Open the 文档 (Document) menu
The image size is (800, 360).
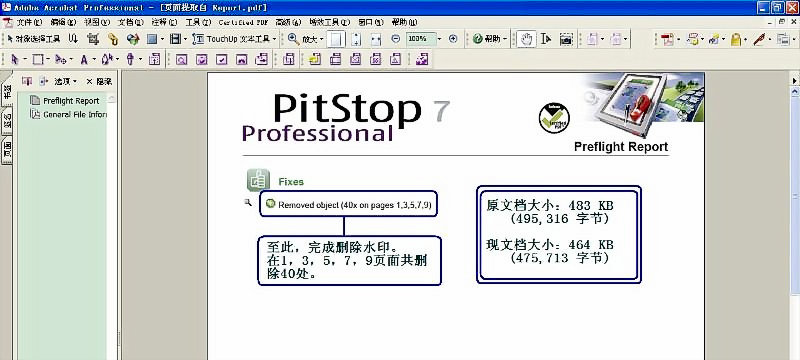click(131, 22)
